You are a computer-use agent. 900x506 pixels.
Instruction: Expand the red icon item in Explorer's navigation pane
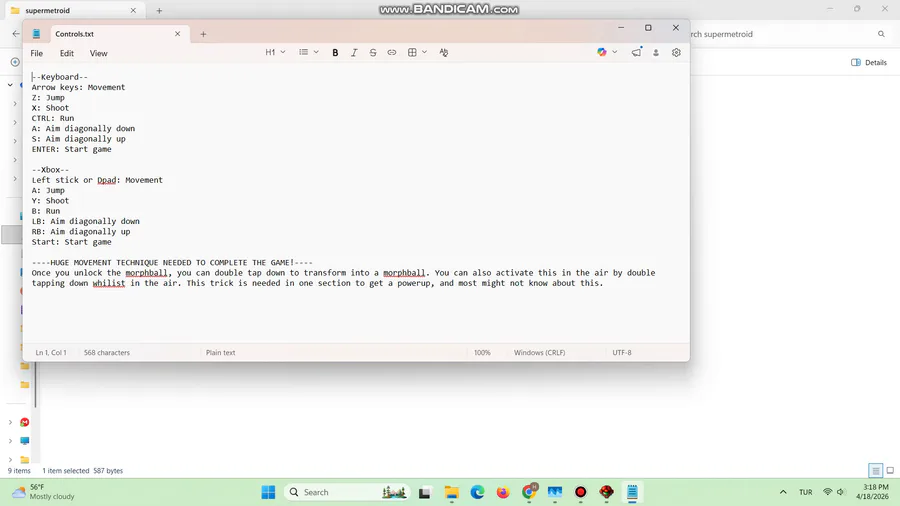click(x=10, y=422)
